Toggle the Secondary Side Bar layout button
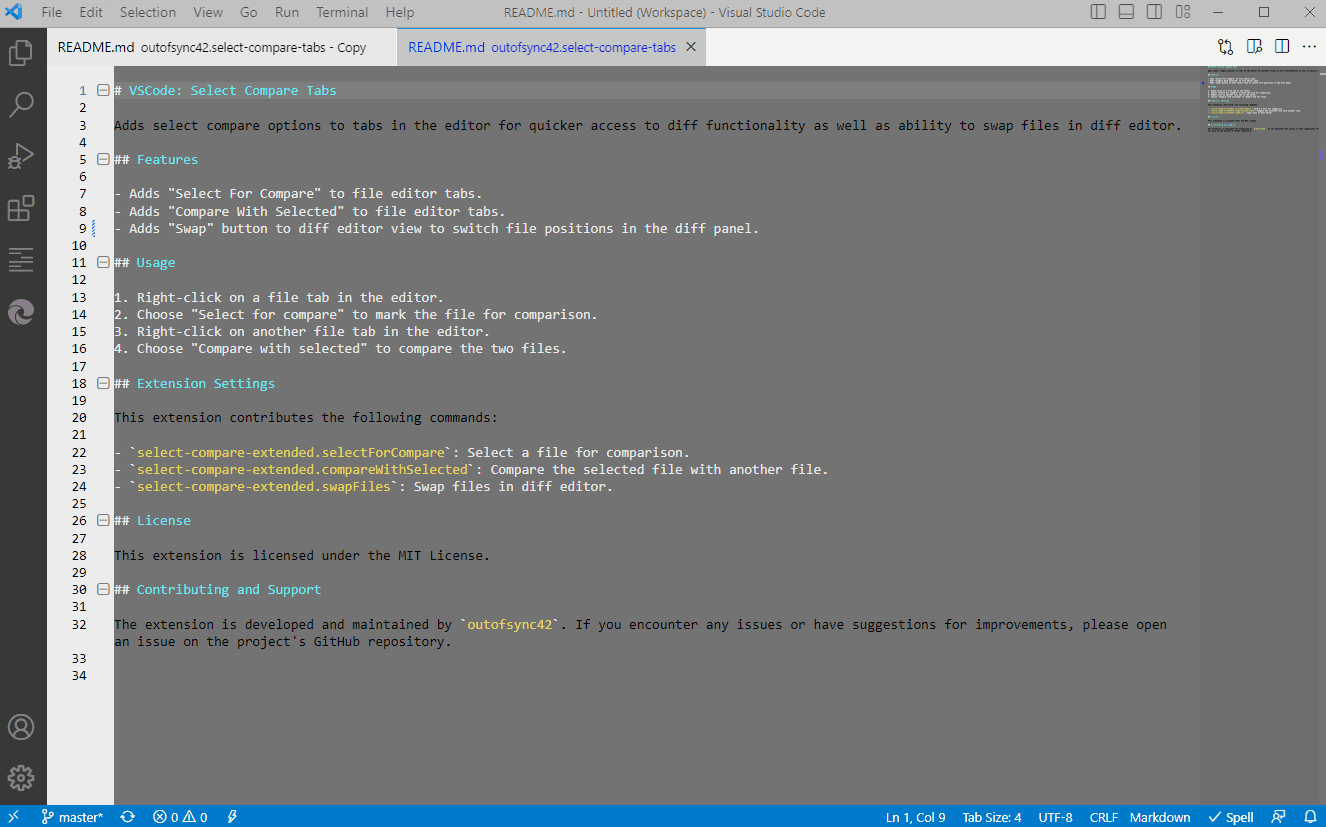 coord(1154,12)
